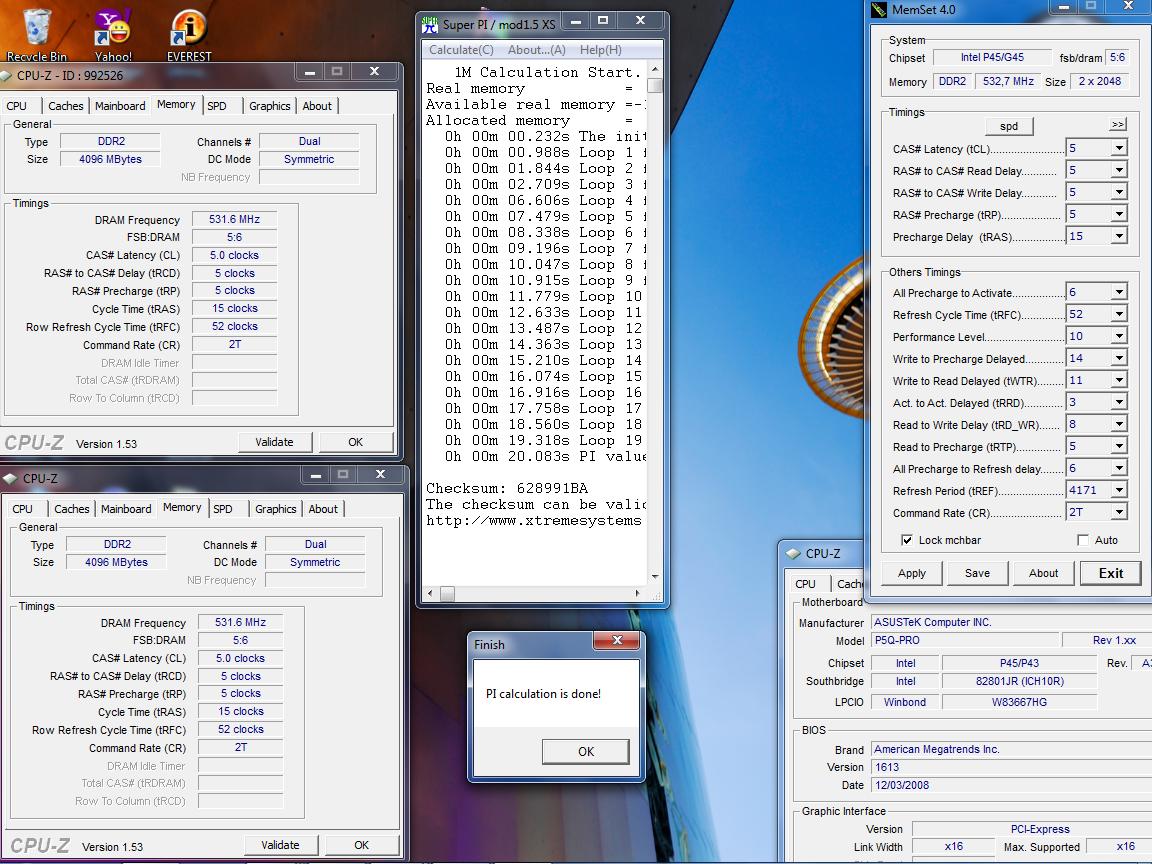Click the Exit button in MemSet

tap(1111, 573)
